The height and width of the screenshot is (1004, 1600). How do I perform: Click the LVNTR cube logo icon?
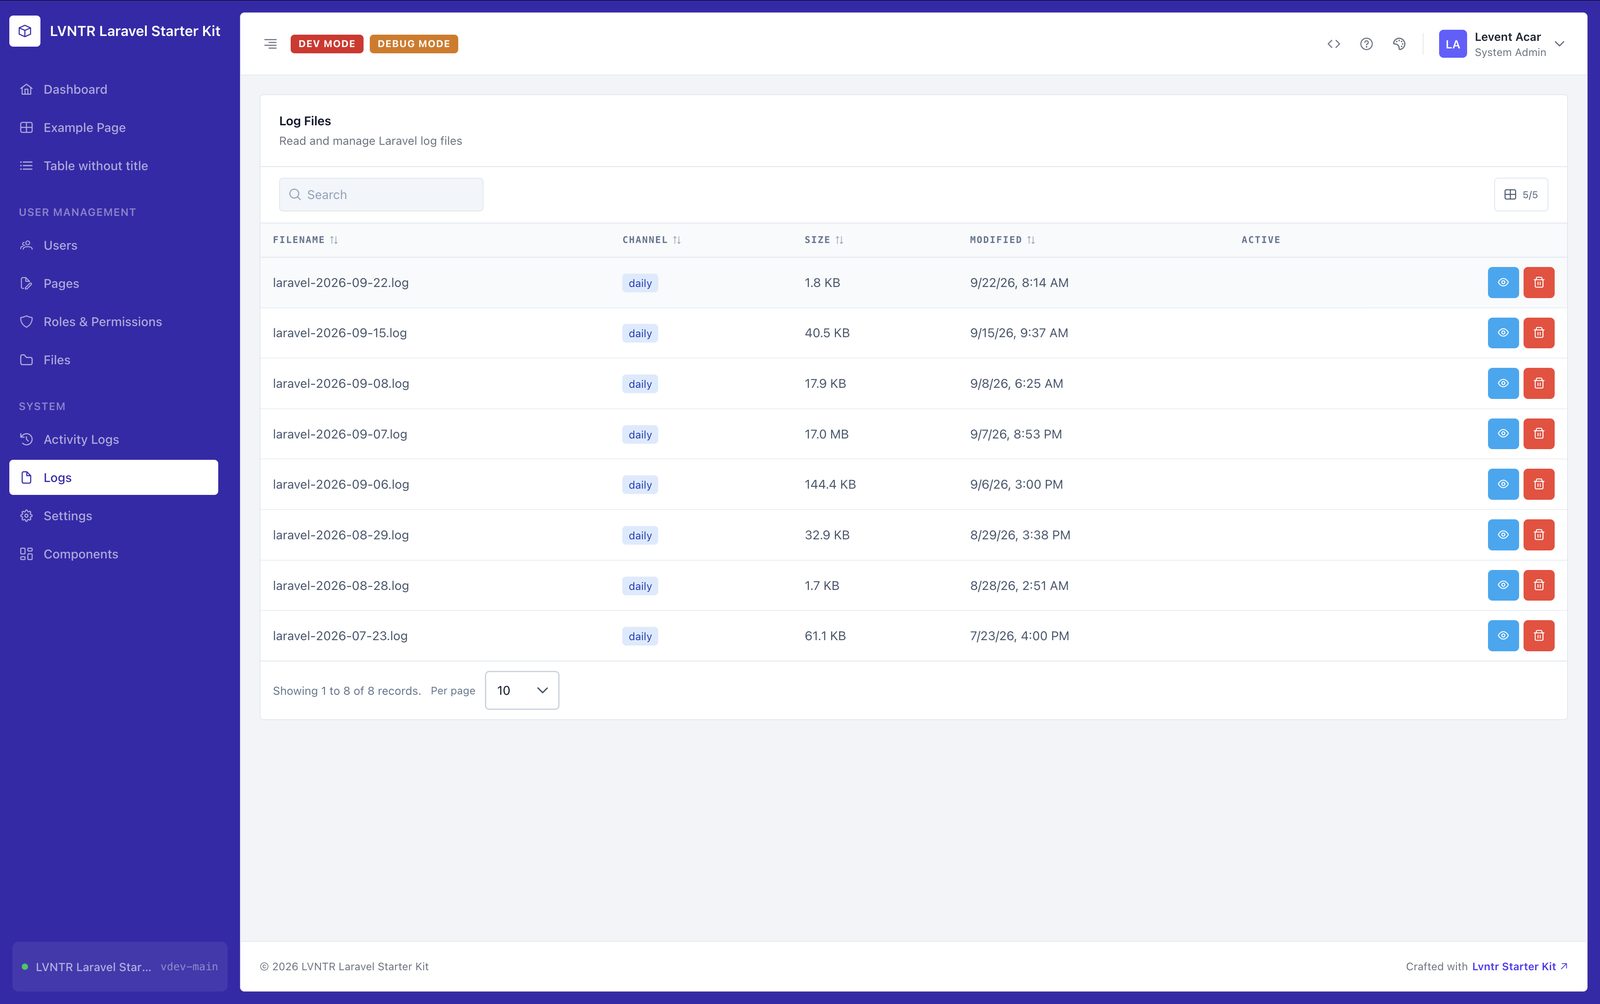click(25, 31)
